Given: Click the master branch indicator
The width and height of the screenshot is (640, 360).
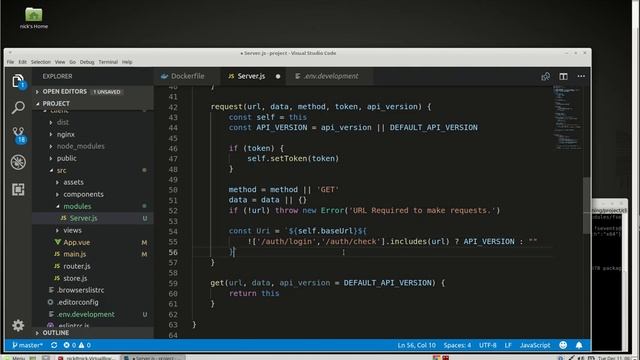Looking at the screenshot, I should (27, 345).
